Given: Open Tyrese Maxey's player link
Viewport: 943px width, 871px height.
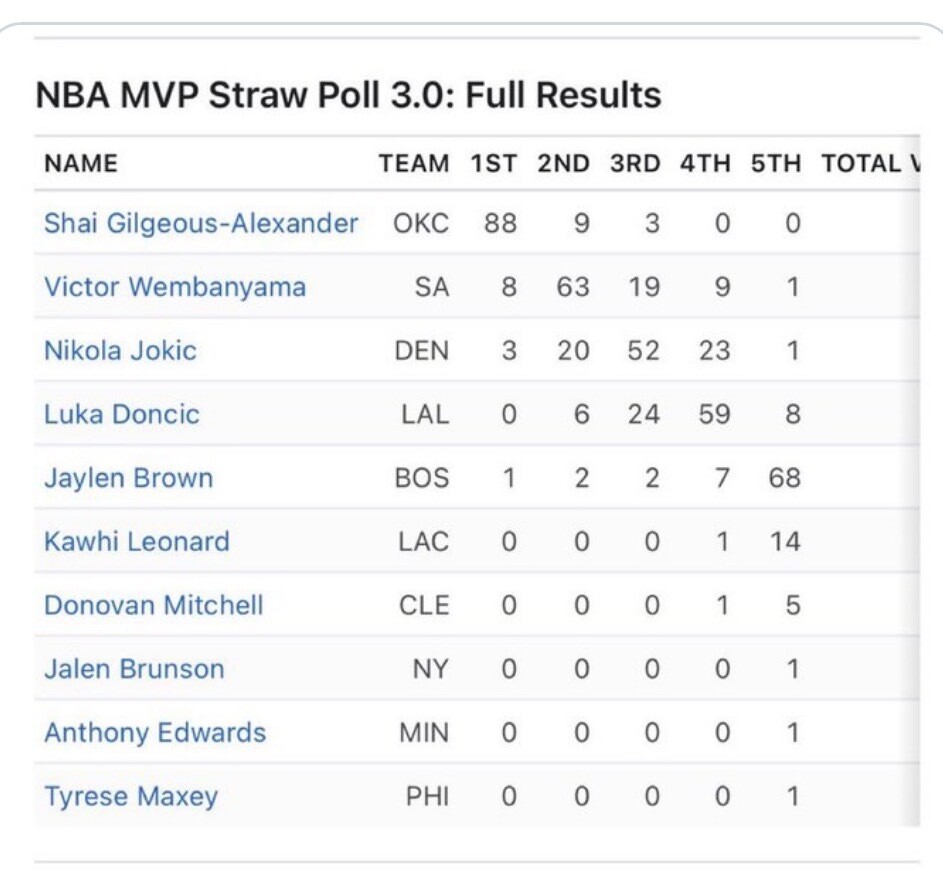Looking at the screenshot, I should click(x=131, y=797).
